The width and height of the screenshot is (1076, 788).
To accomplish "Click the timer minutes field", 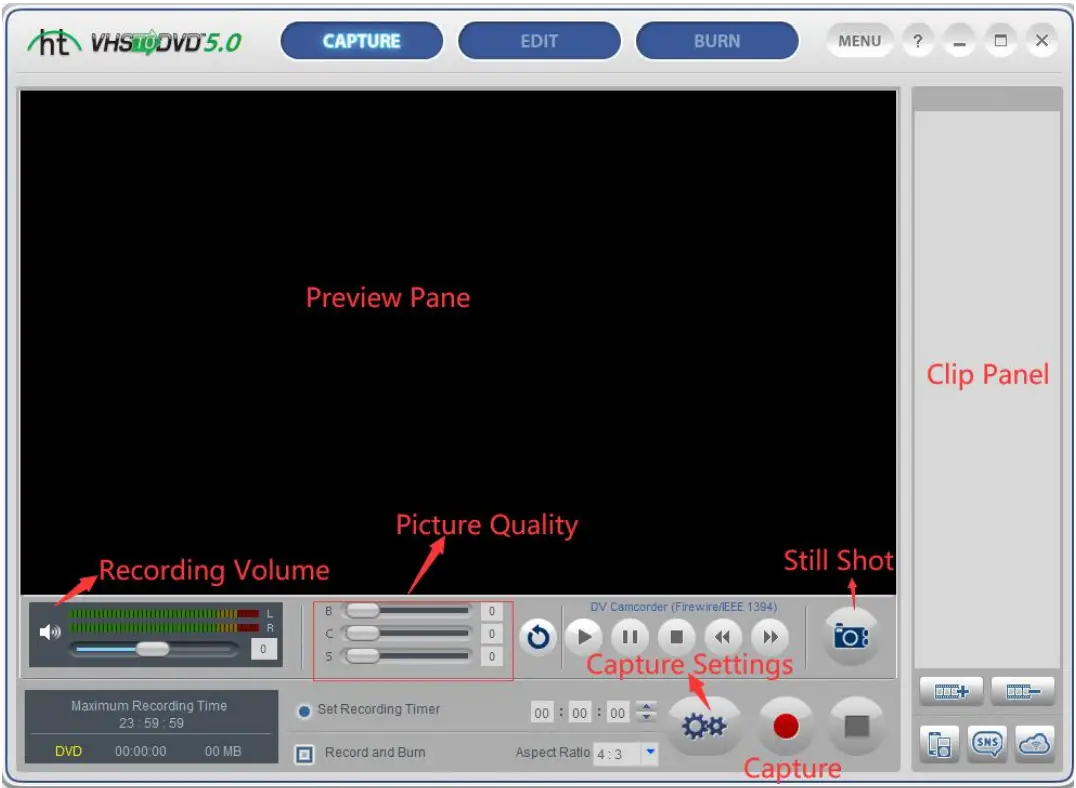I will pos(580,712).
